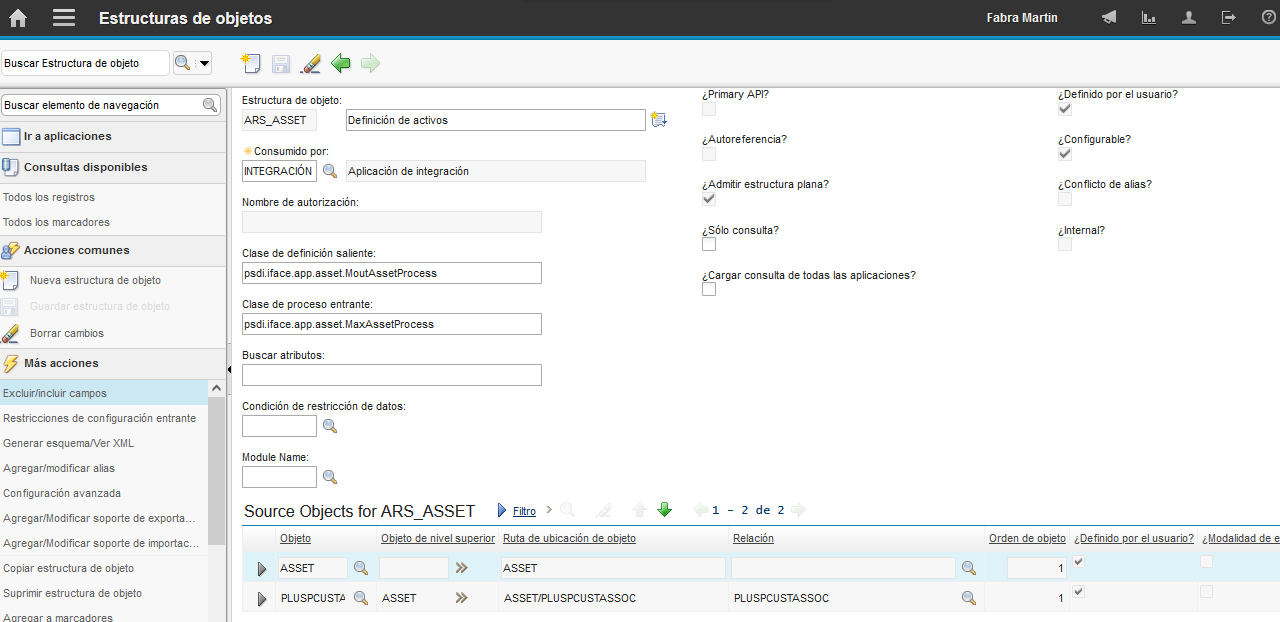Image resolution: width=1280 pixels, height=622 pixels.
Task: Click the search magnifier next to Buscar Estructura
Action: click(182, 63)
